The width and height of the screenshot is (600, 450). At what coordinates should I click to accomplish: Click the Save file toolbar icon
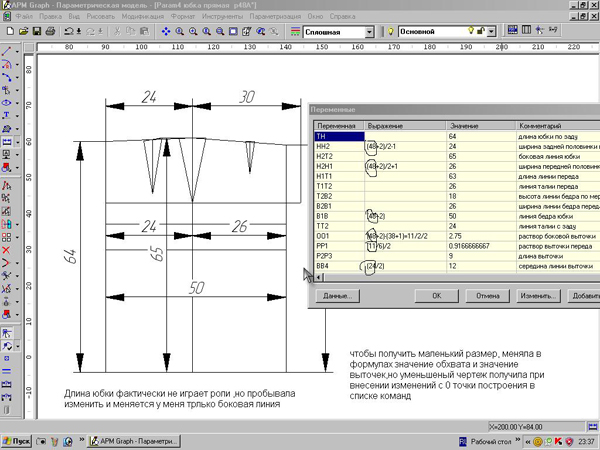(x=36, y=32)
